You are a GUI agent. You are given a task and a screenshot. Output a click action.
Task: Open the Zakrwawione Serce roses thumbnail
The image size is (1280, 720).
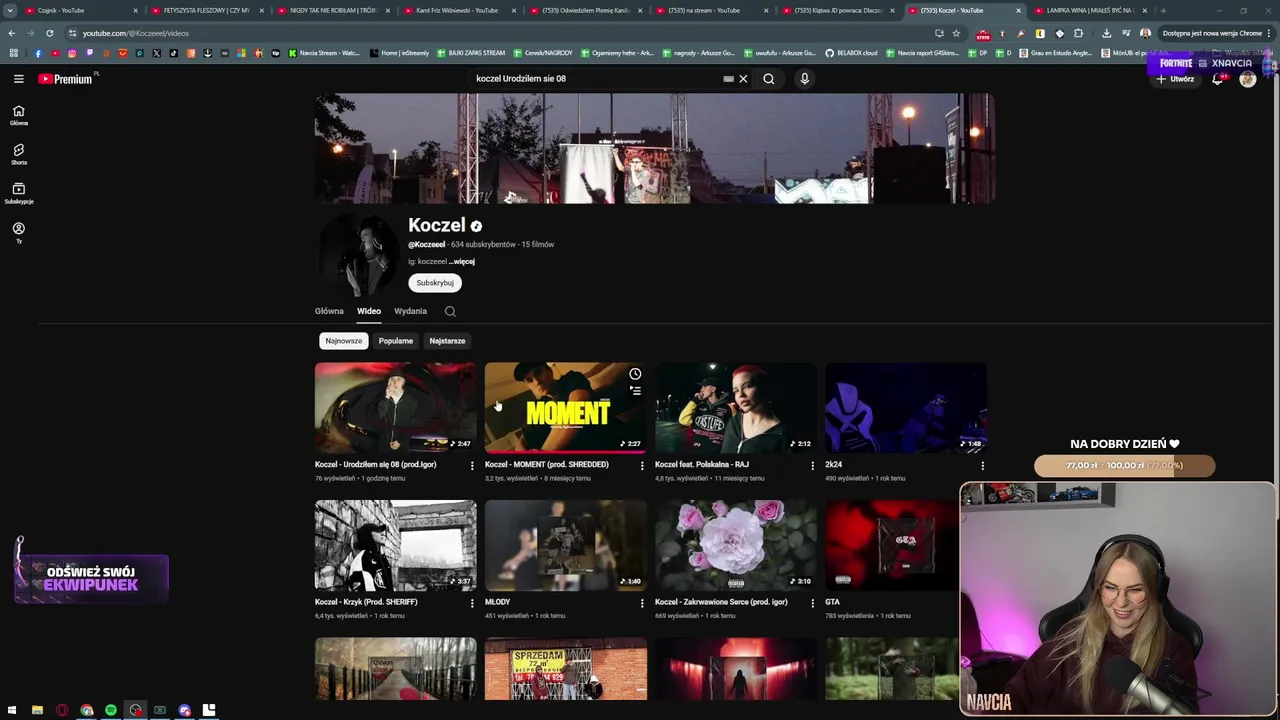click(x=736, y=545)
